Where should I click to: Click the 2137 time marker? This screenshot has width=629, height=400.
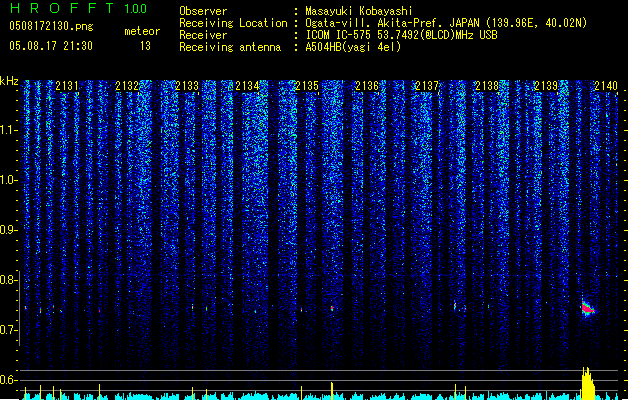point(427,86)
